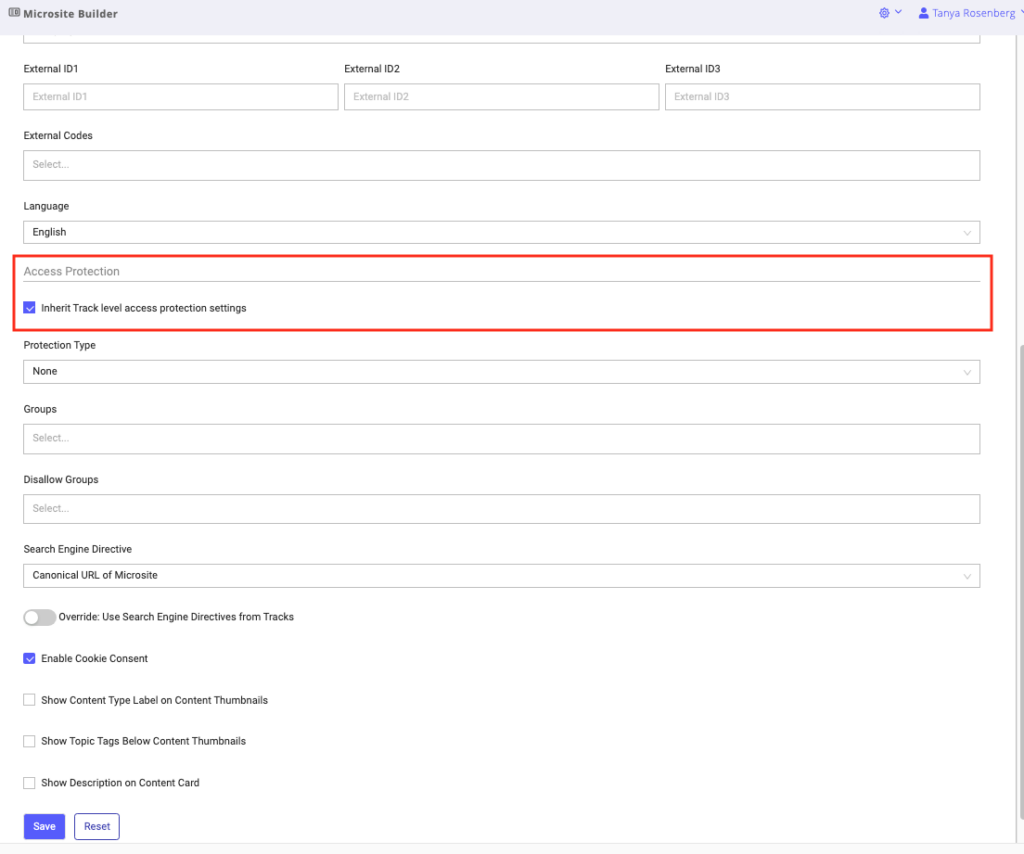Click the Reset button
The height and width of the screenshot is (854, 1024).
point(97,827)
